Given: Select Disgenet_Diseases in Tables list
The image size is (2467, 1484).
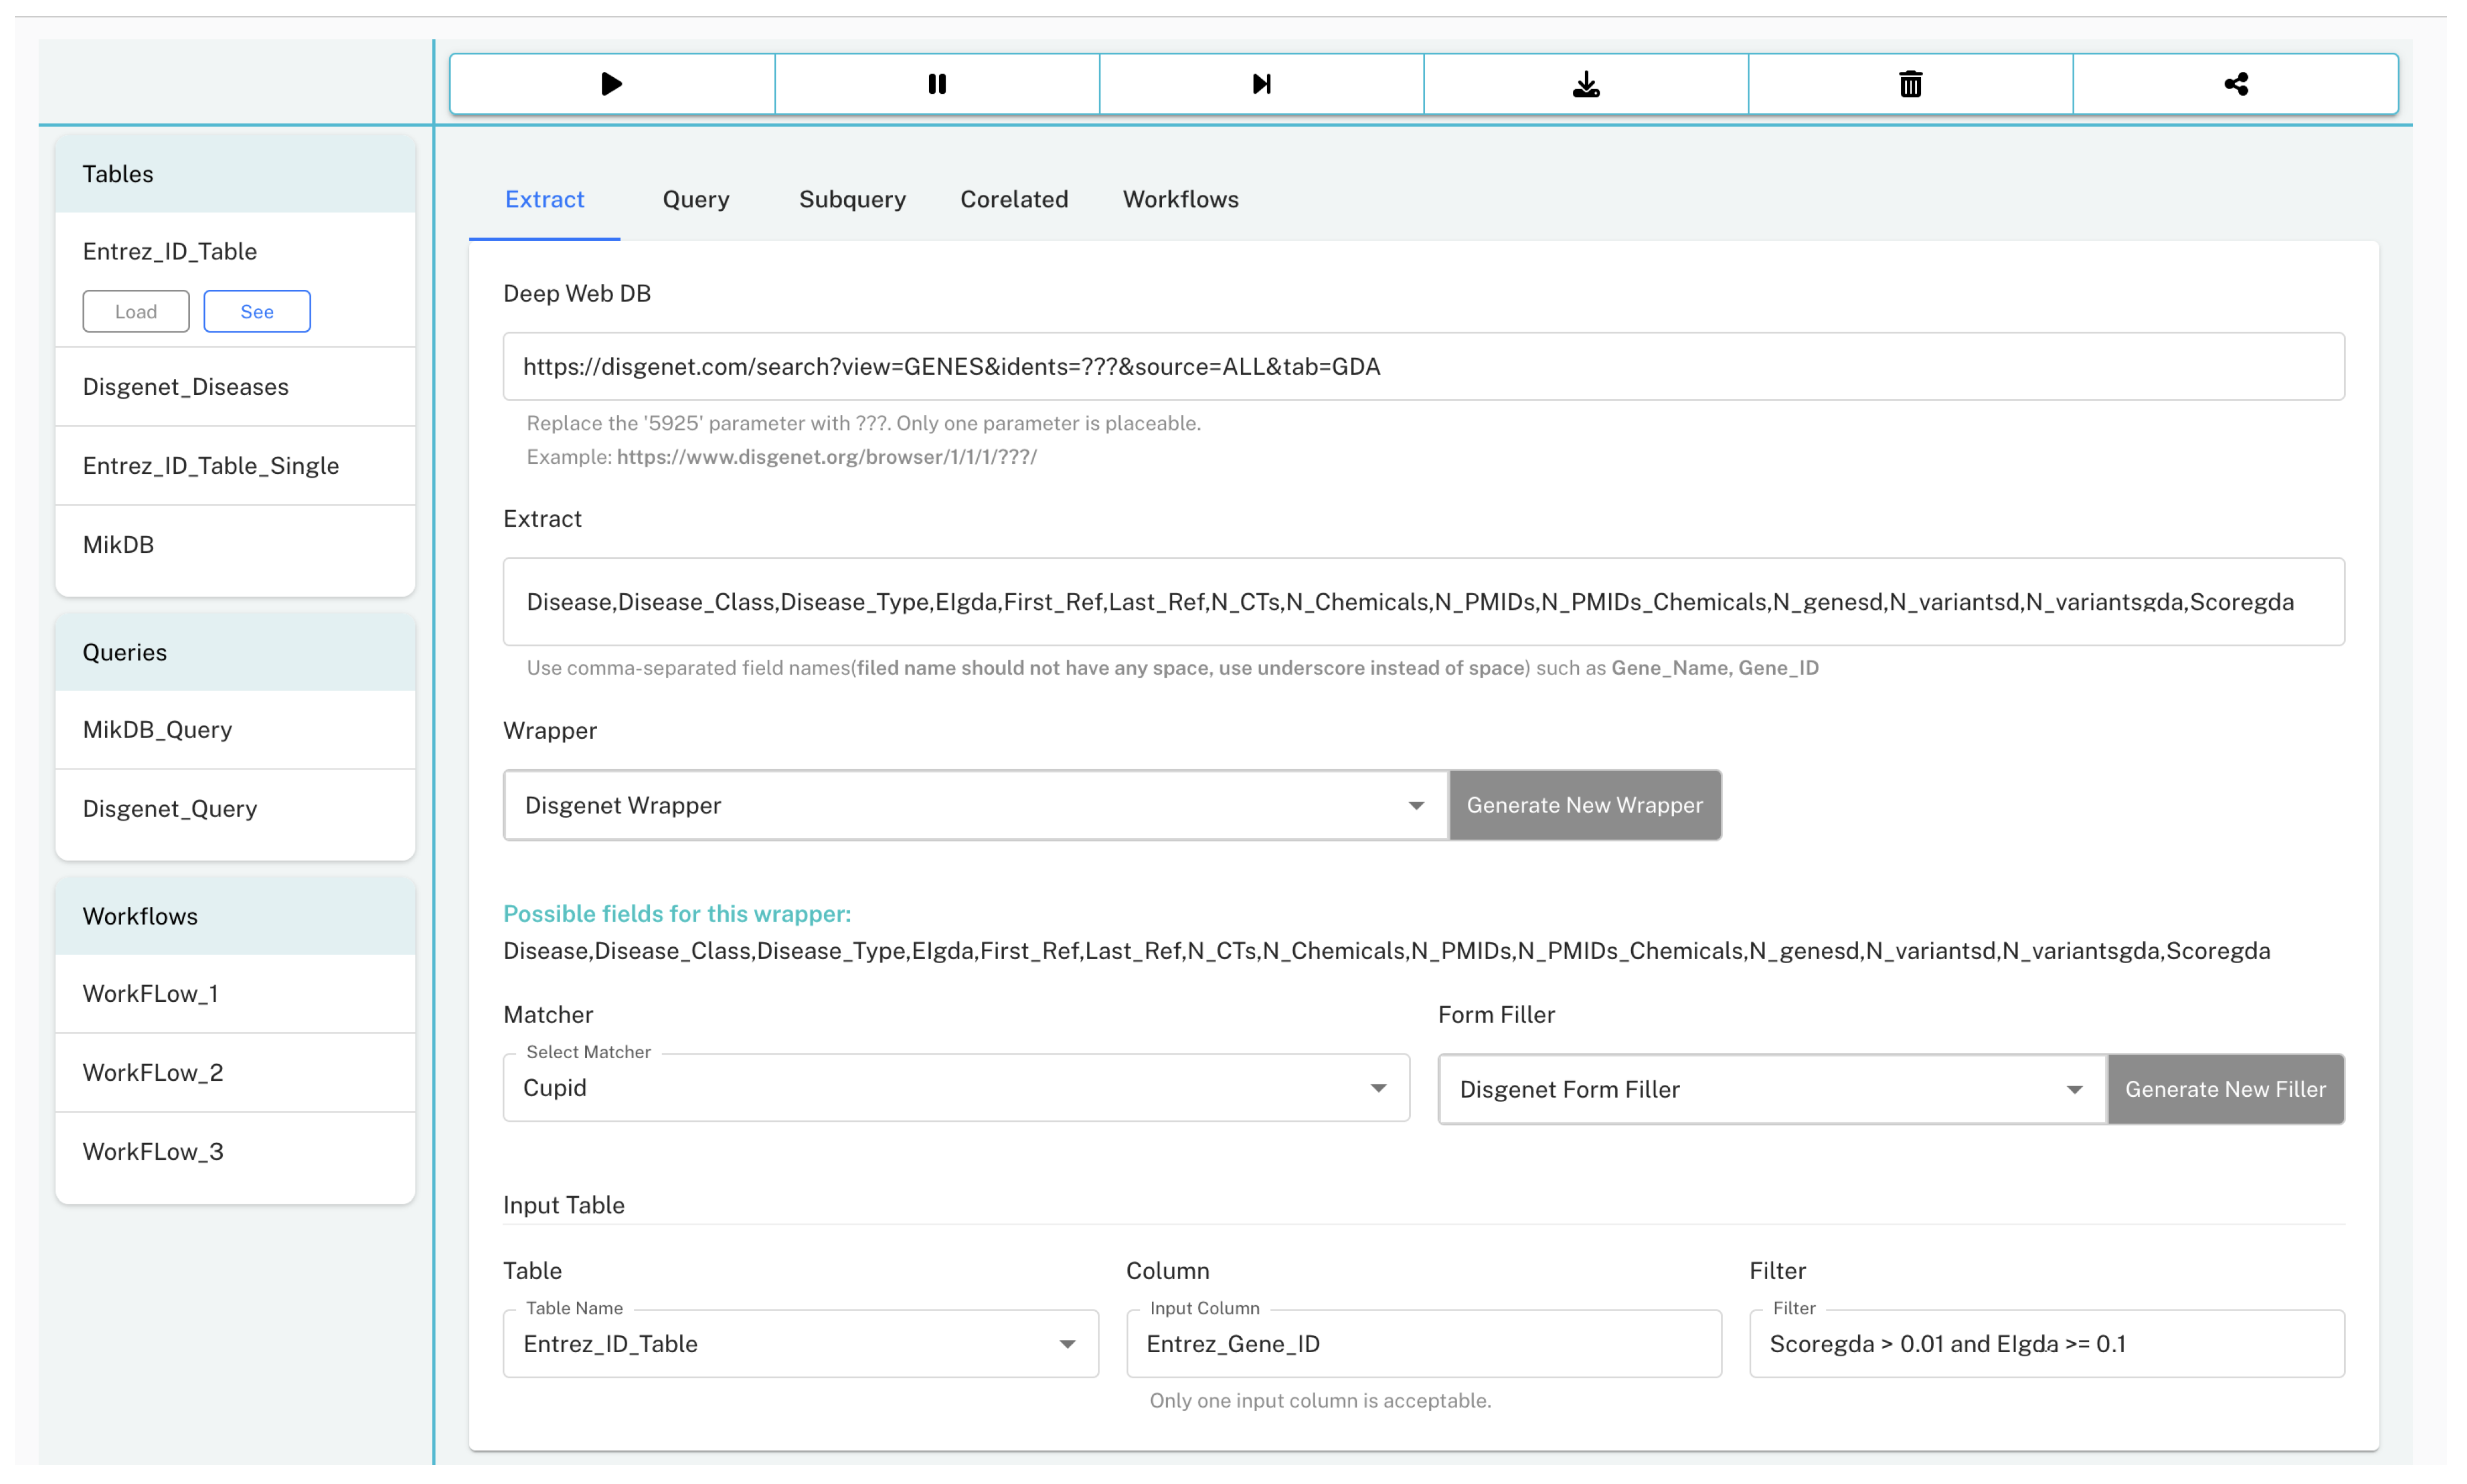Looking at the screenshot, I should point(185,387).
